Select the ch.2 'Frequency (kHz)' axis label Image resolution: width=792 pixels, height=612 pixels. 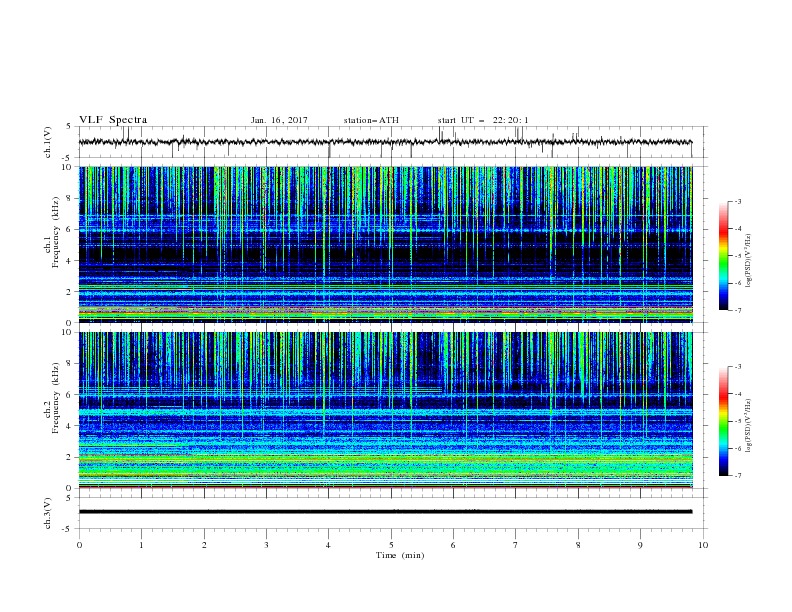click(x=56, y=398)
